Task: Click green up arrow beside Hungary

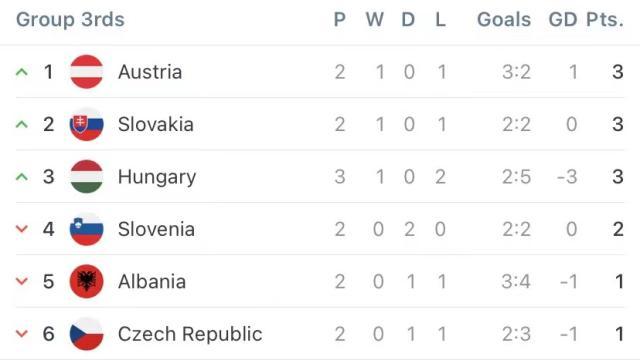Action: pos(22,177)
